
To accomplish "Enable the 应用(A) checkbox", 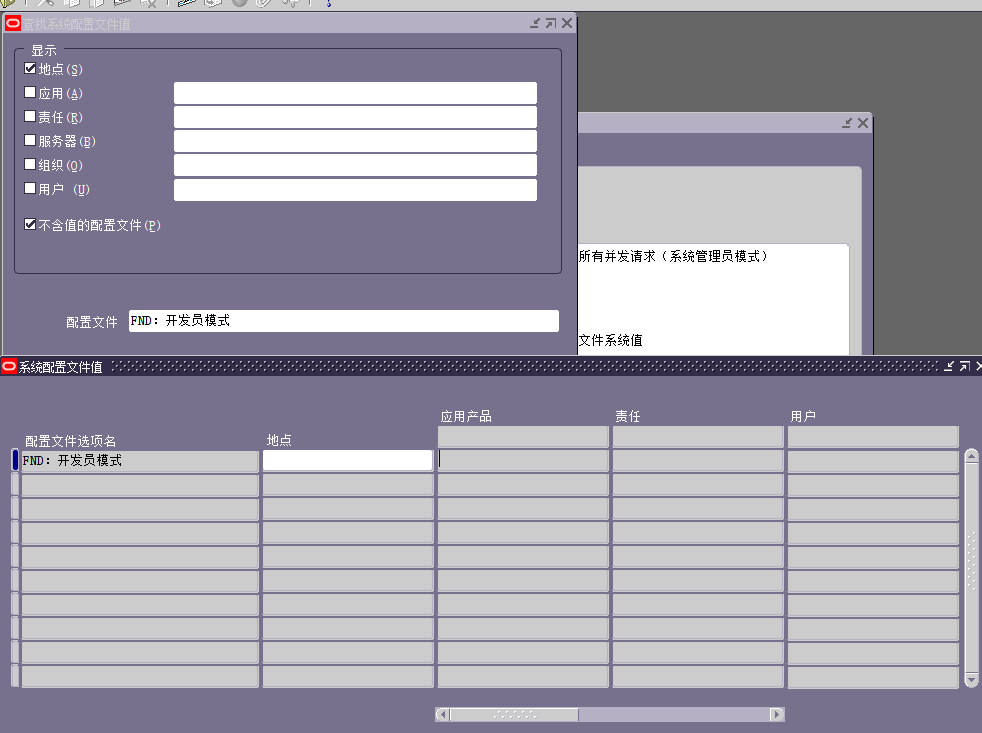I will coord(29,92).
